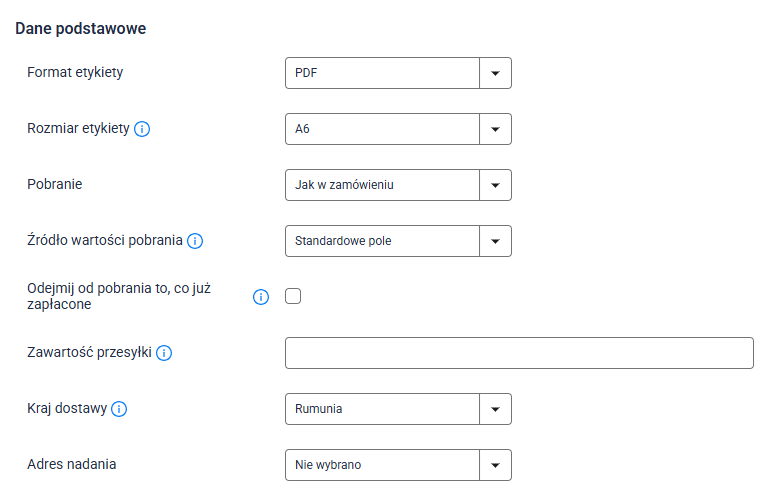This screenshot has width=767, height=503.
Task: Click info icon beside Źródło wartości pobrania
Action: pyautogui.click(x=195, y=241)
